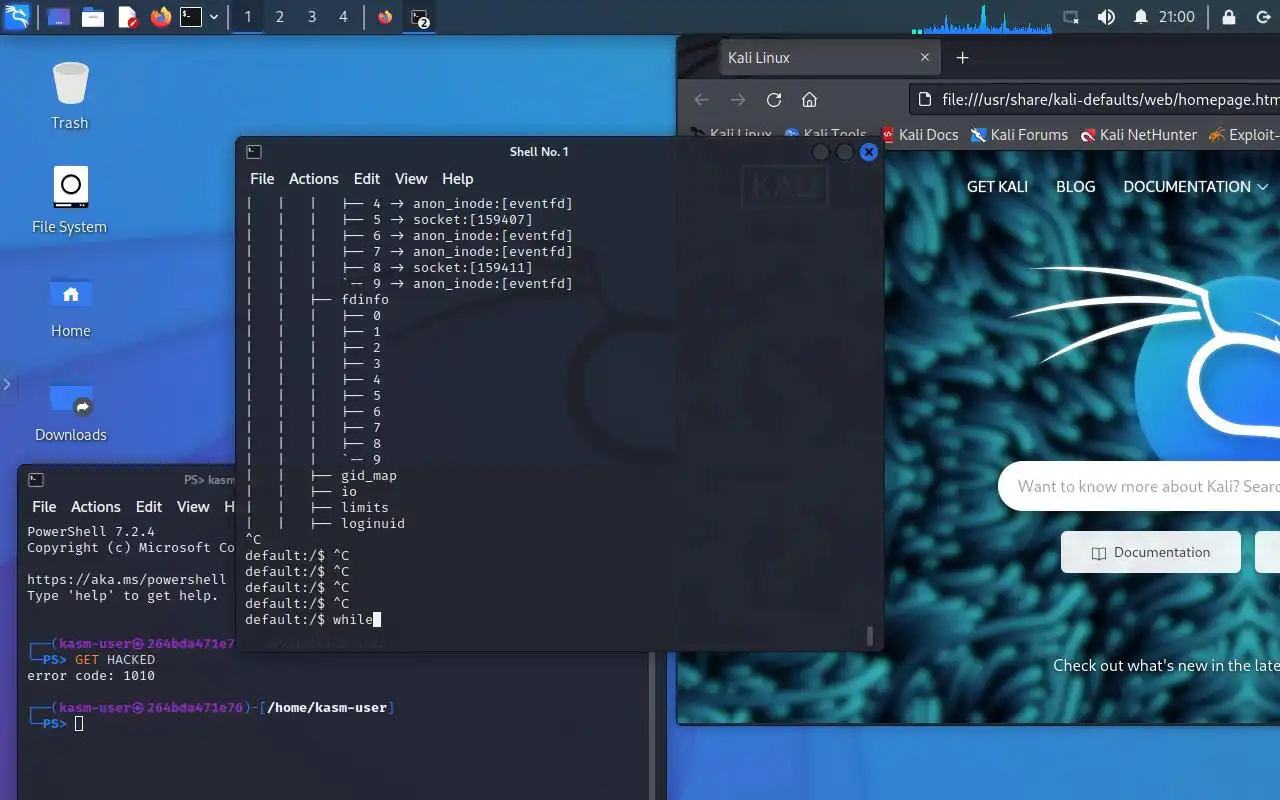The height and width of the screenshot is (800, 1280).
Task: Click the Documentation button on Kali homepage
Action: click(1151, 552)
